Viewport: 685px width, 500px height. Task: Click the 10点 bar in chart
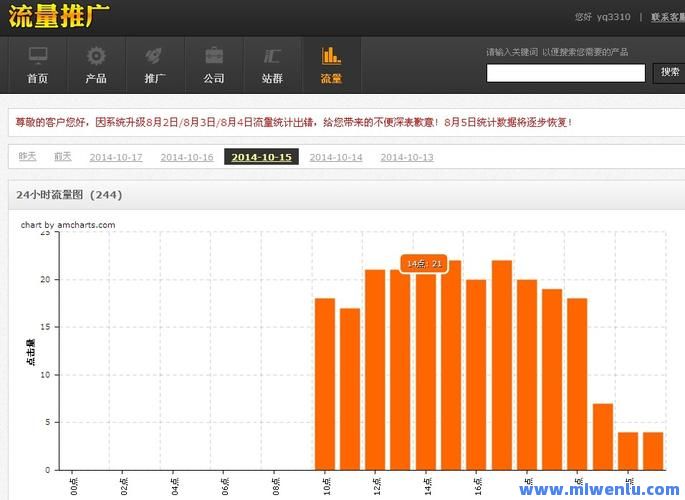tap(325, 384)
